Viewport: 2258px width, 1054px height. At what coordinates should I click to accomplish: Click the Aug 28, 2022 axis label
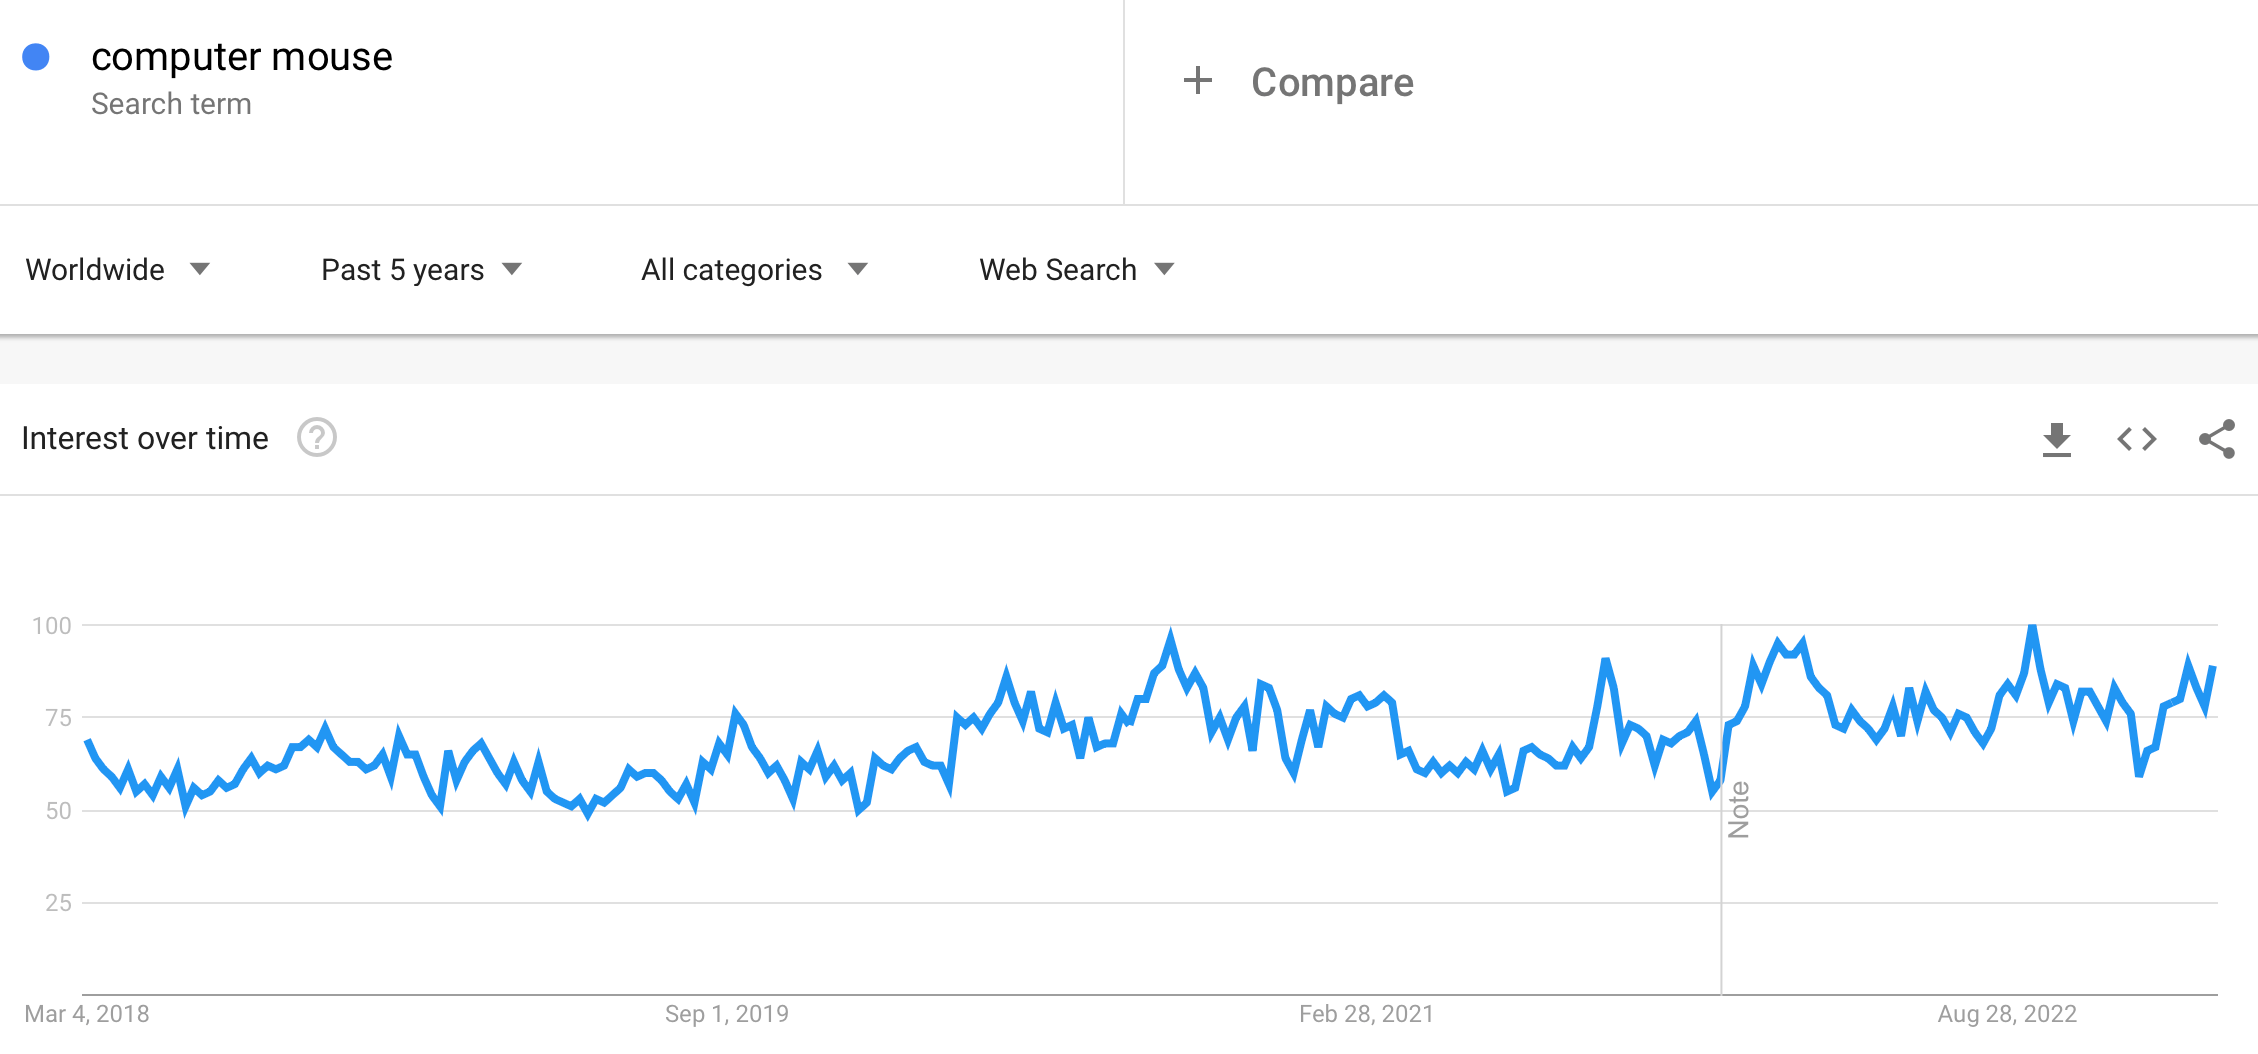pos(2007,1014)
